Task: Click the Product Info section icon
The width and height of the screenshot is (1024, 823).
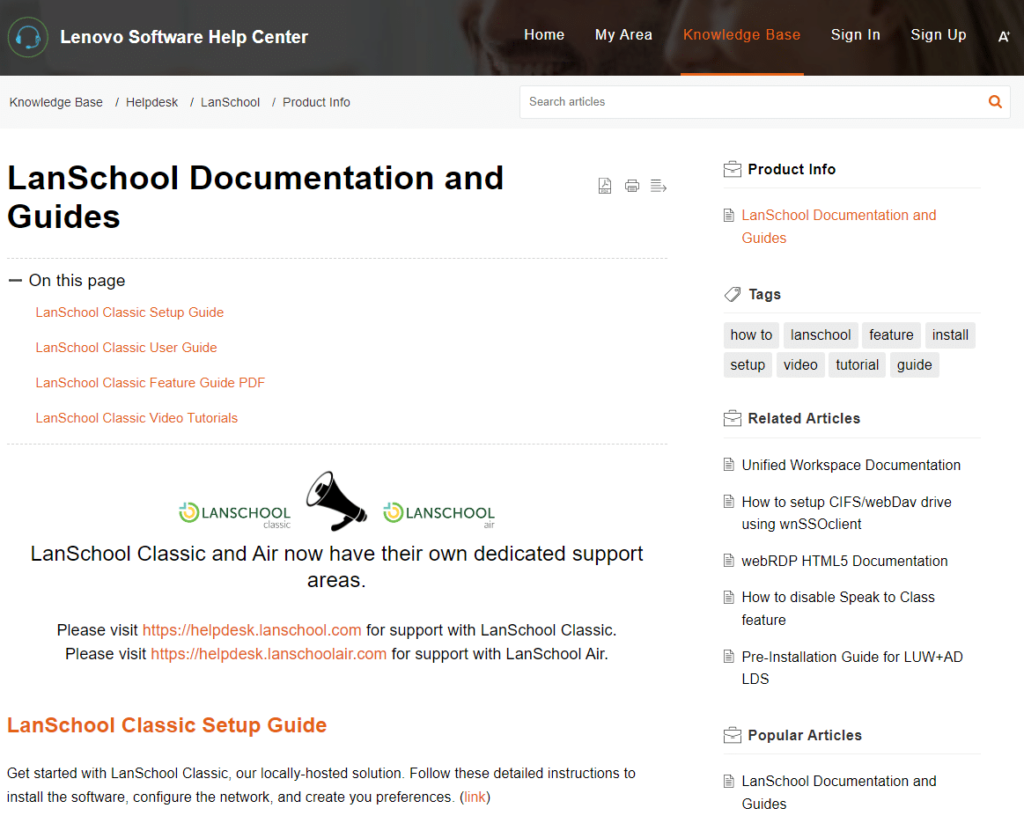Action: click(x=732, y=170)
